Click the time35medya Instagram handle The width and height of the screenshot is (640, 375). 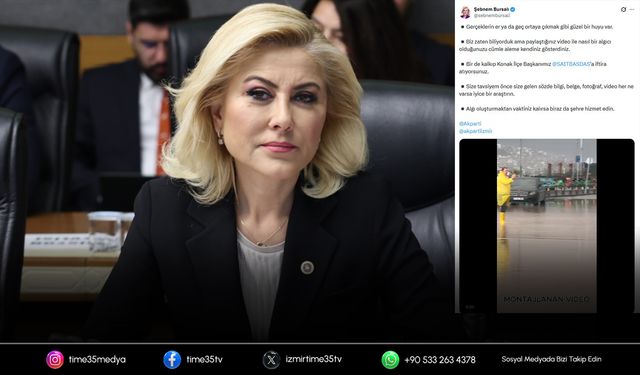click(x=97, y=359)
